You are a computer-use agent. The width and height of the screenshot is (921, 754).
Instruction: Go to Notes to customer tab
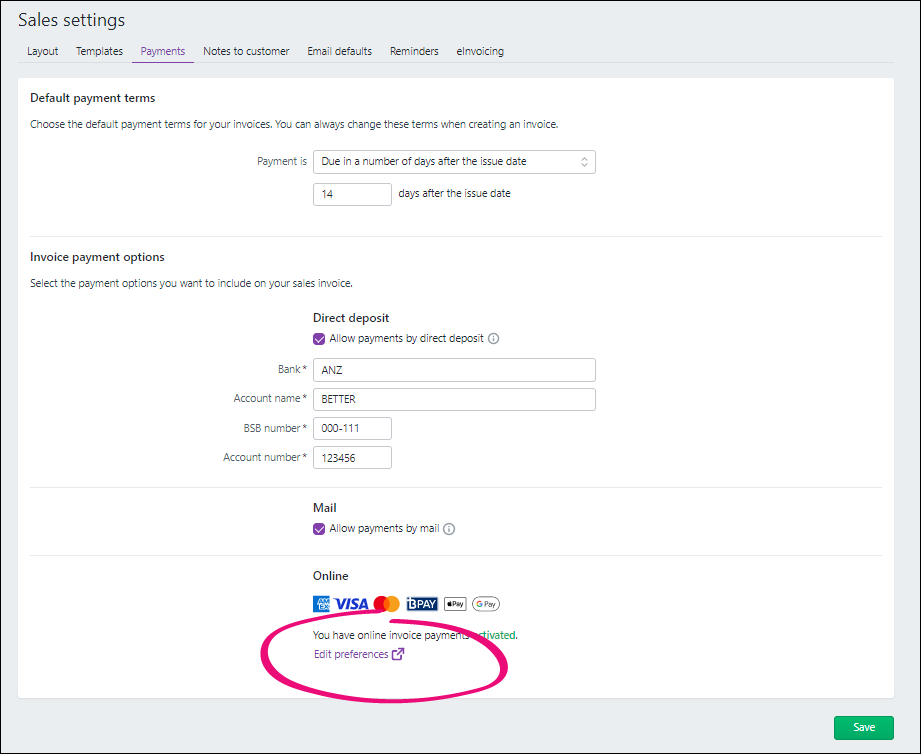tap(246, 51)
